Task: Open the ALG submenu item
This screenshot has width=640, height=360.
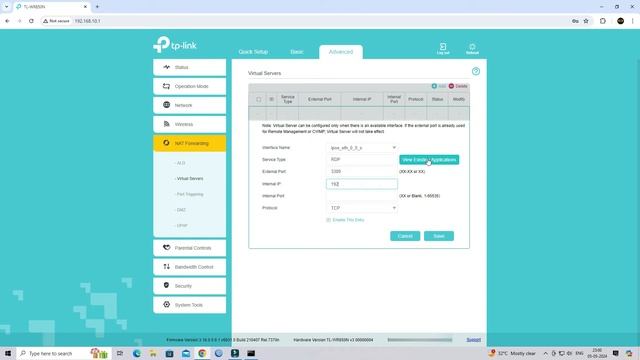Action: pos(180,163)
